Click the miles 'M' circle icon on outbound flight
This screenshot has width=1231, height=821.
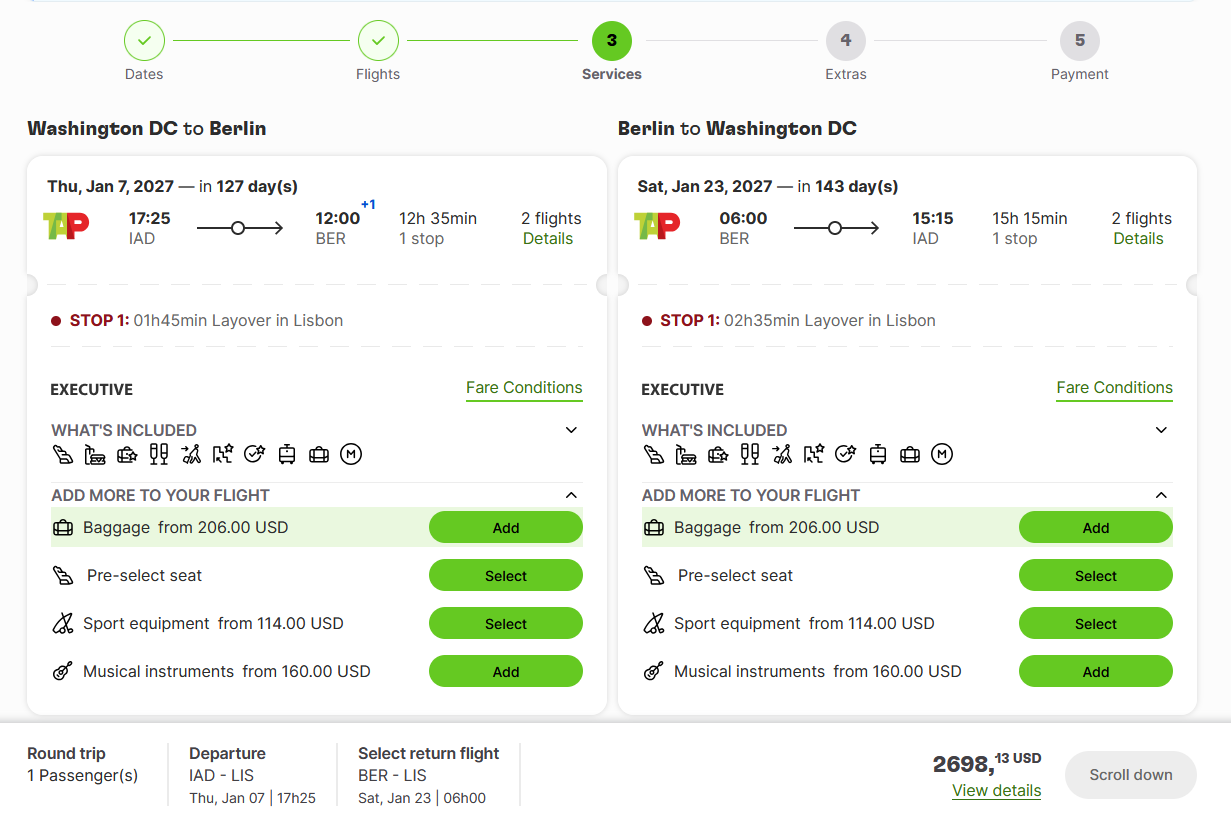(350, 455)
